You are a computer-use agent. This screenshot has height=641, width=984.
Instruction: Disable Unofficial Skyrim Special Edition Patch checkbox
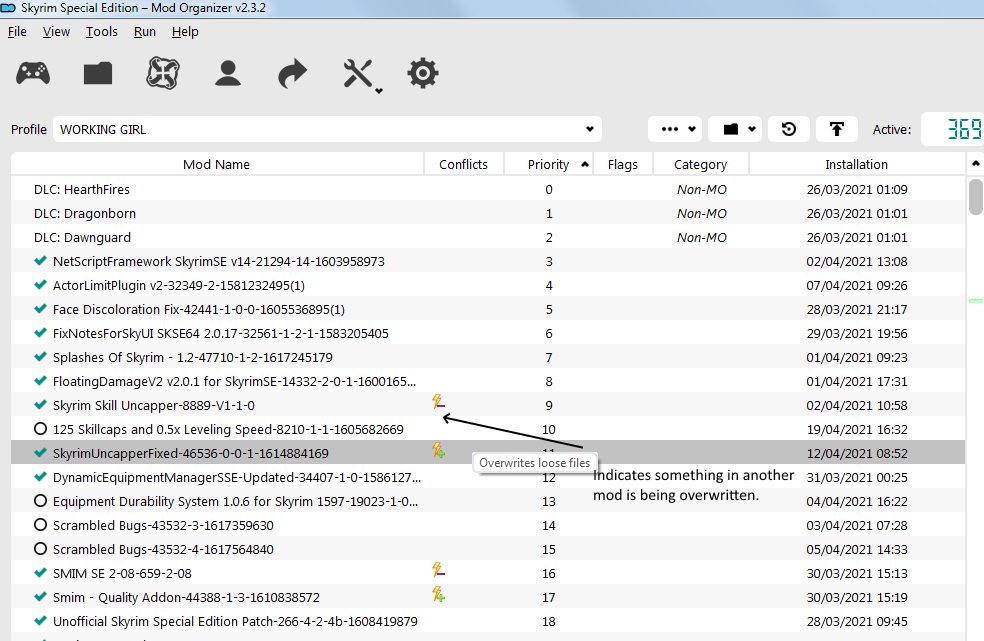pyautogui.click(x=41, y=621)
